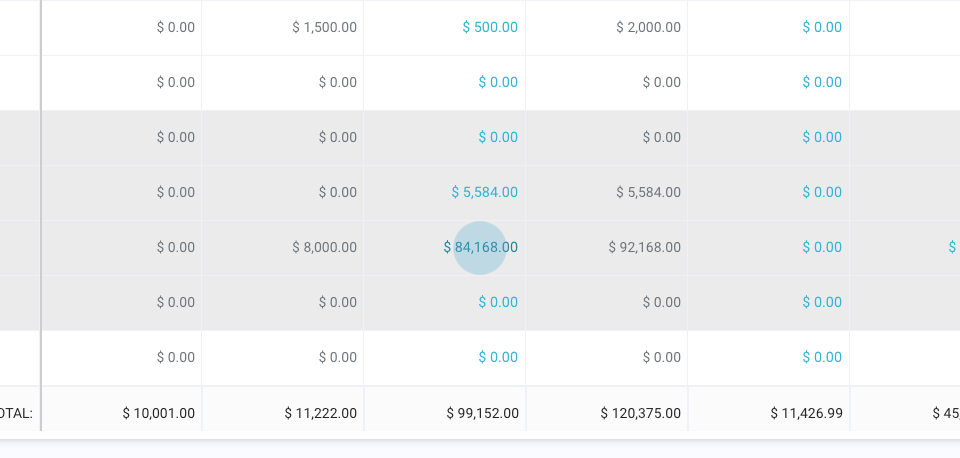The image size is (960, 458).
Task: Click the $99,152.00 total value
Action: pos(482,412)
